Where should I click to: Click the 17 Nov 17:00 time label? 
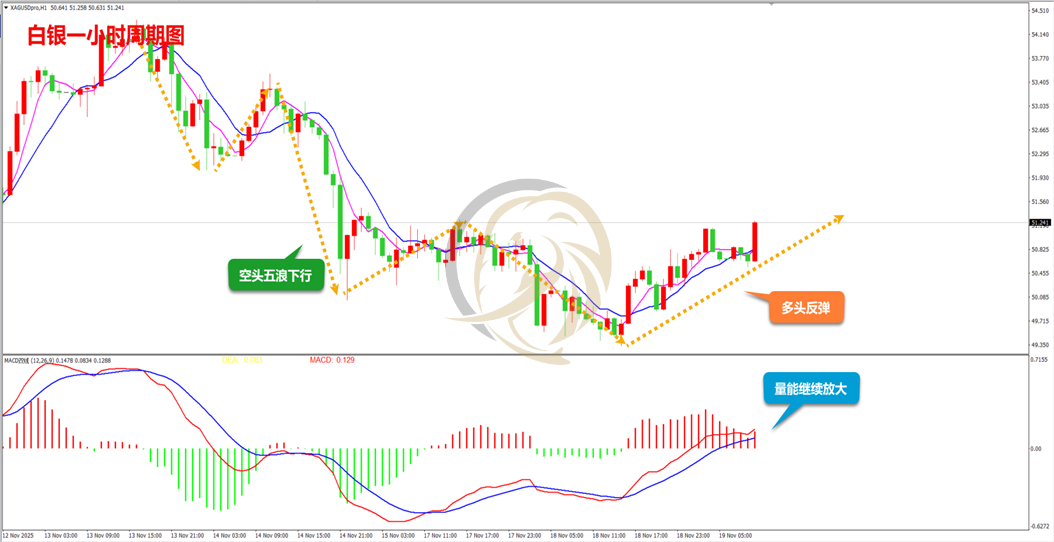(x=481, y=536)
